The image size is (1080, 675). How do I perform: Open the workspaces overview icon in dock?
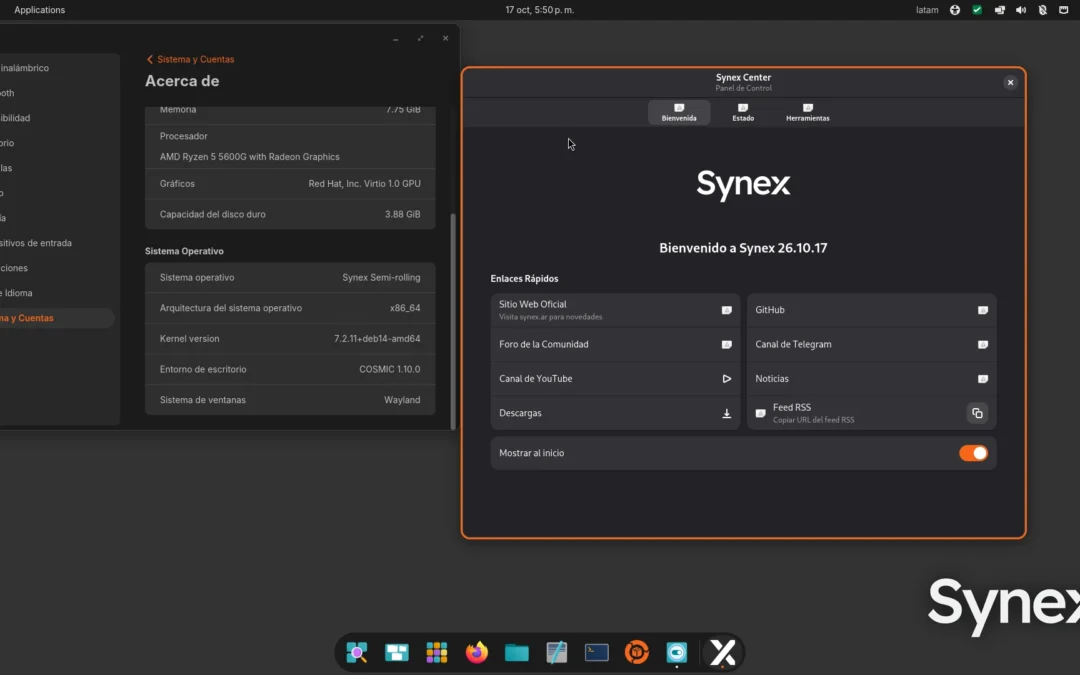point(397,652)
